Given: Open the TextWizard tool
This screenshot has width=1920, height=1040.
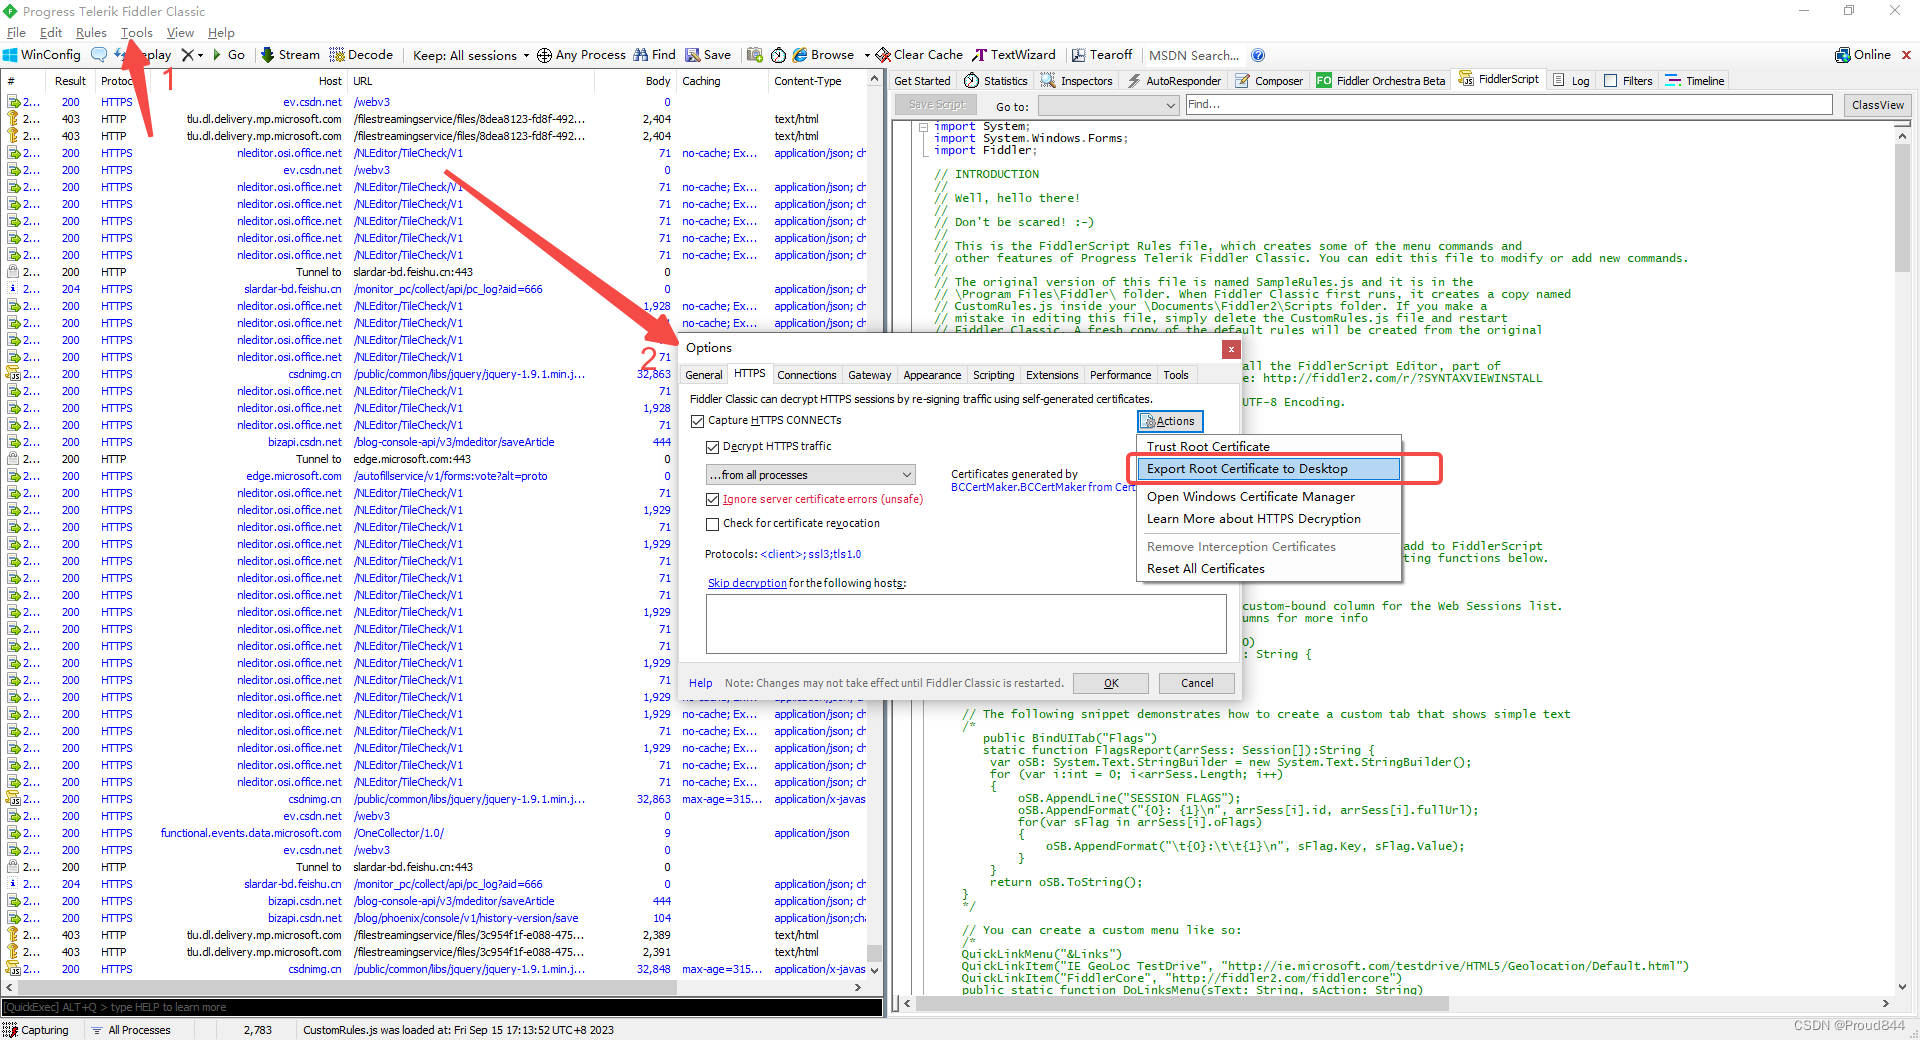Looking at the screenshot, I should (1014, 55).
